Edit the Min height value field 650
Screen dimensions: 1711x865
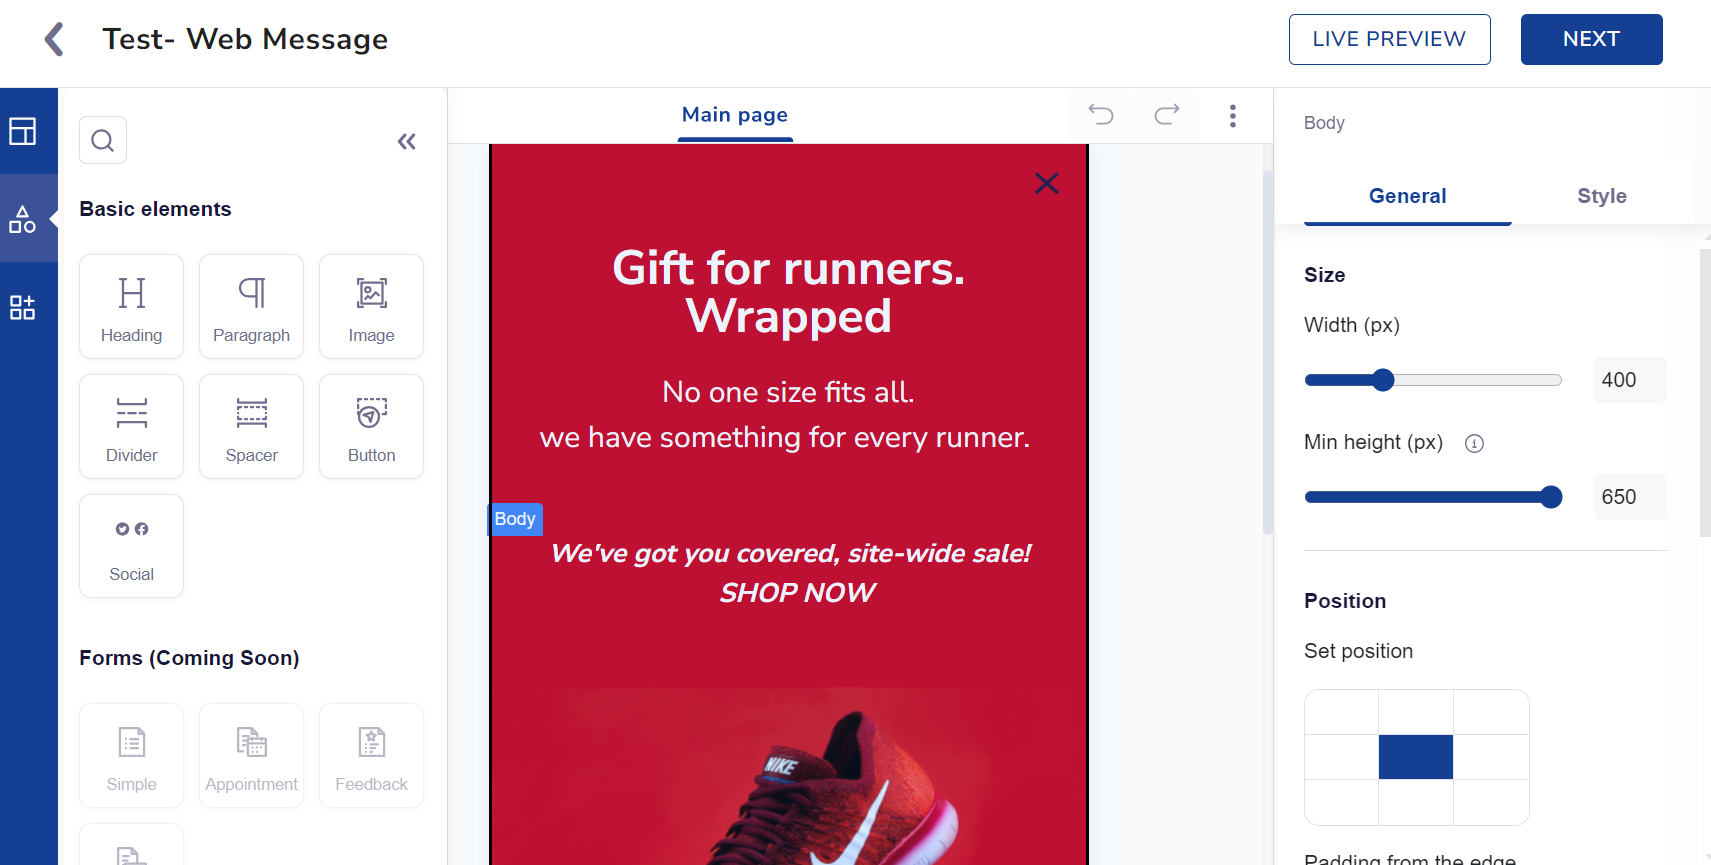tap(1630, 497)
